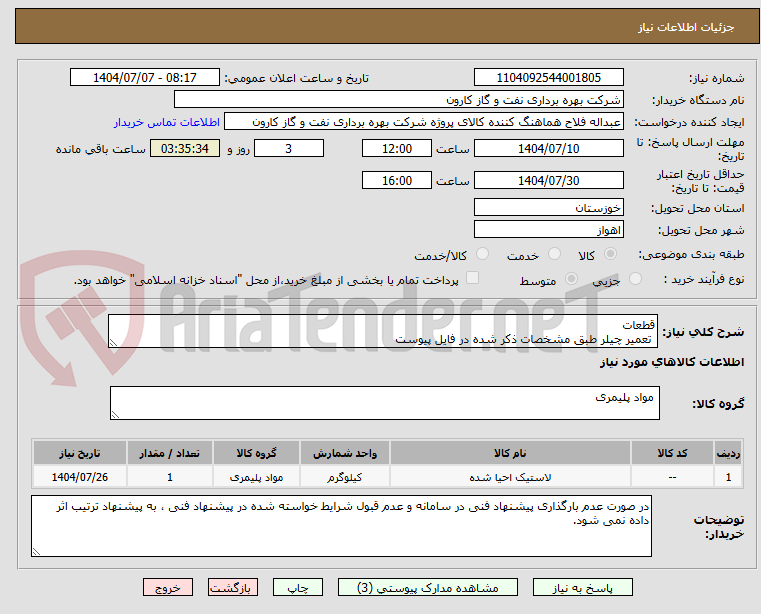Click the need number field 1104092544001805
Image resolution: width=761 pixels, height=614 pixels.
click(x=549, y=77)
